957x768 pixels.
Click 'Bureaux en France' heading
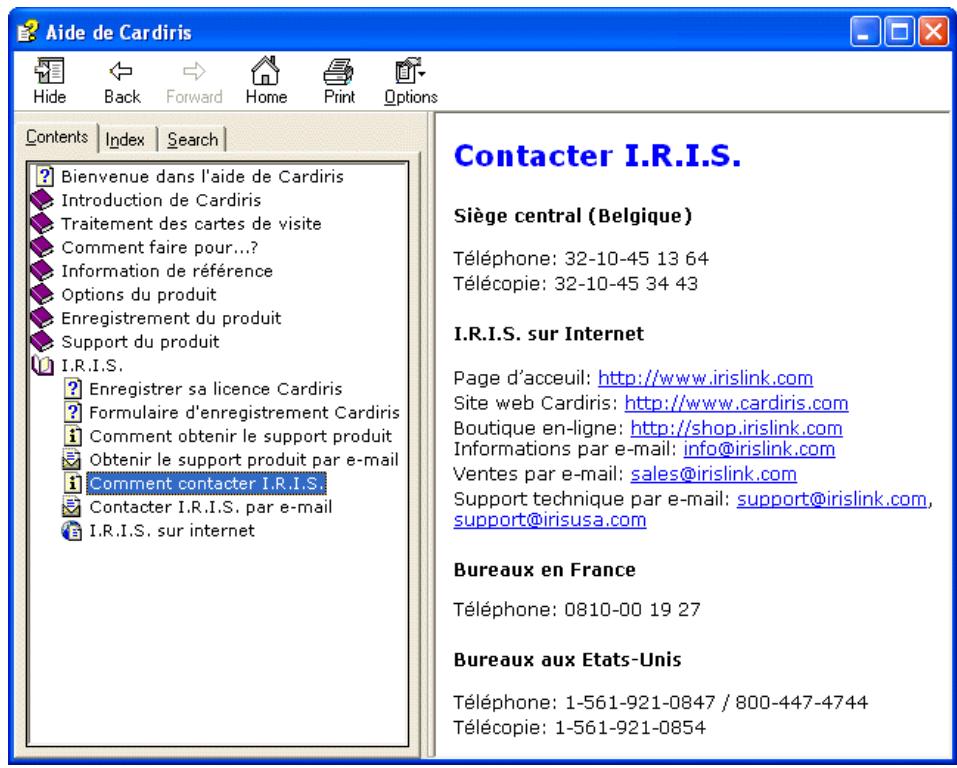[544, 570]
